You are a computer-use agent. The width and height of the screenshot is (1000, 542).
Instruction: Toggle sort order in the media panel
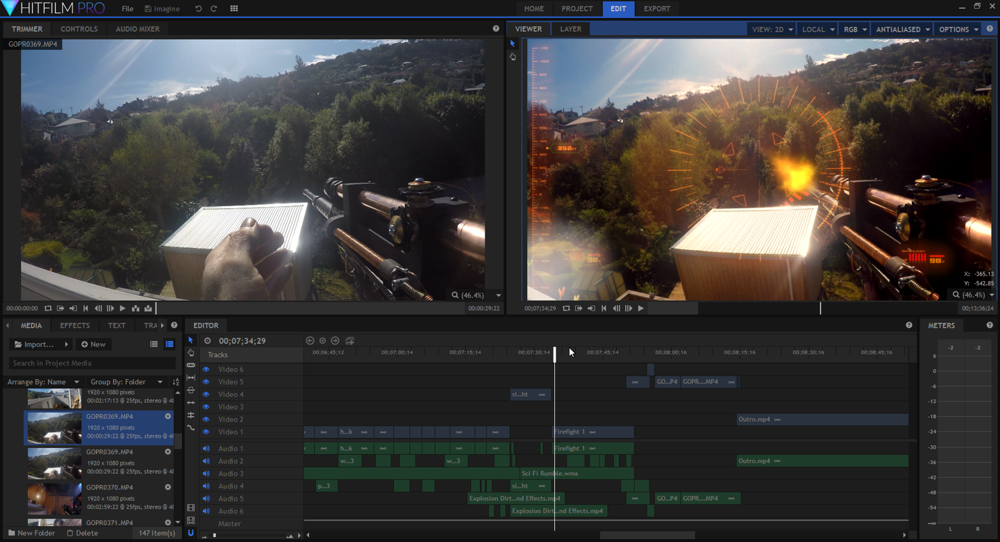click(175, 382)
